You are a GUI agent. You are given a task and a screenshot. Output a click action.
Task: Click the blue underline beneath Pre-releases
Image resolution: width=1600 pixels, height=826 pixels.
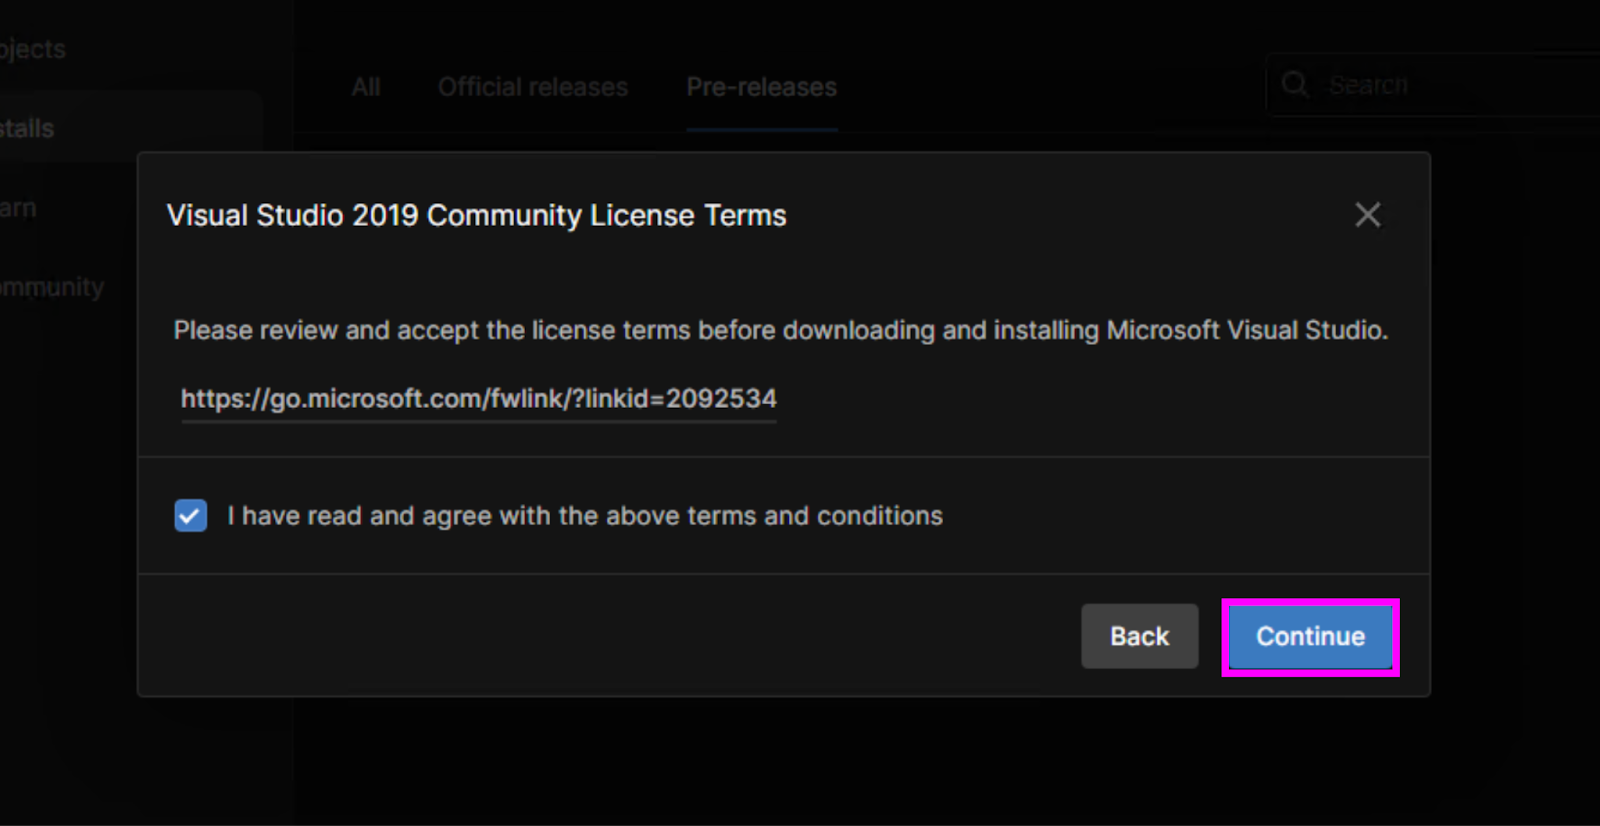(761, 129)
